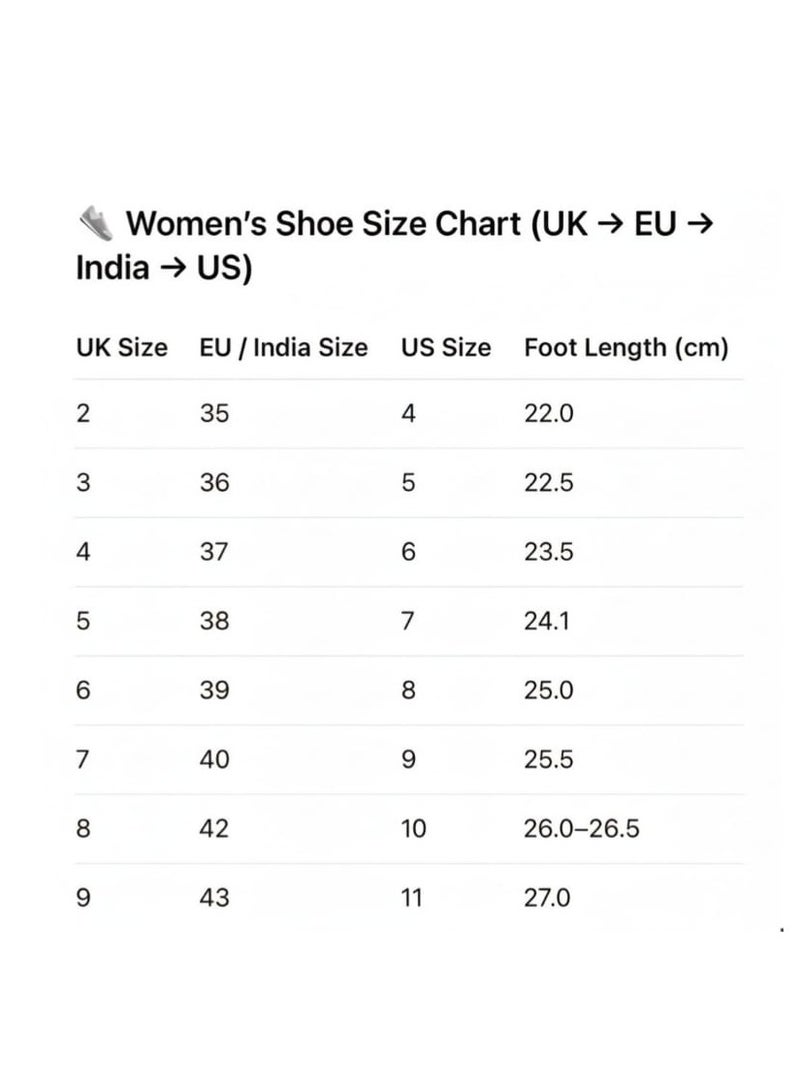Click the 26.0–26.5 foot length range

tap(581, 828)
